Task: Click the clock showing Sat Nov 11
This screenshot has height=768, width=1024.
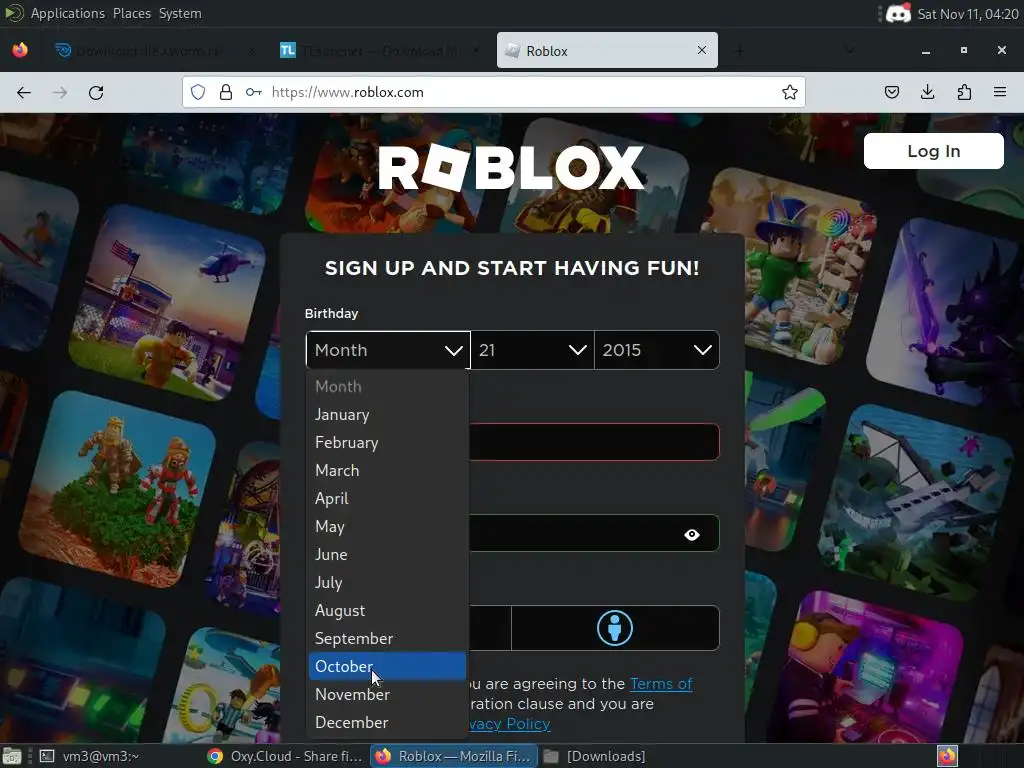Action: click(968, 14)
